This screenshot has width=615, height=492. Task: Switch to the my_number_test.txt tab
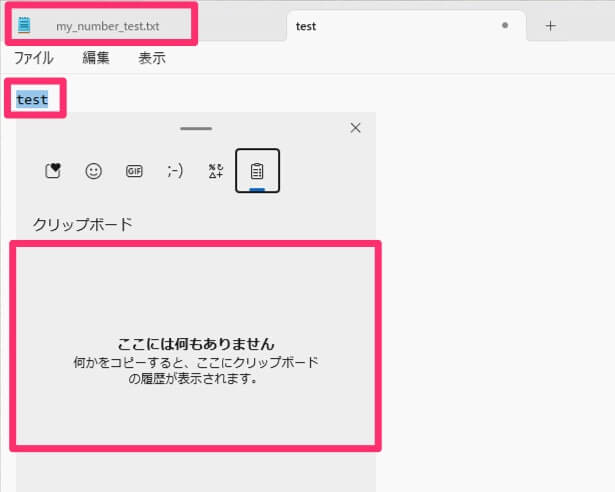(101, 26)
